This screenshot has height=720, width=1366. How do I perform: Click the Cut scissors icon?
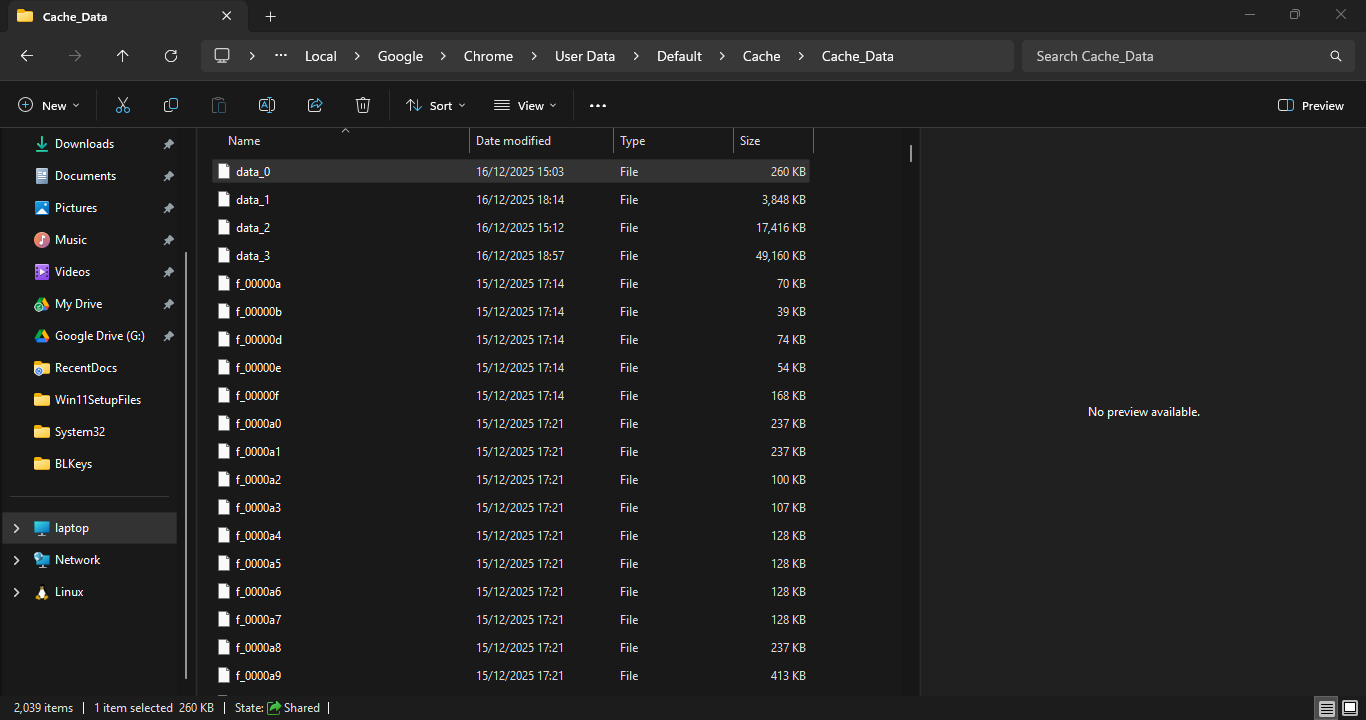click(123, 105)
